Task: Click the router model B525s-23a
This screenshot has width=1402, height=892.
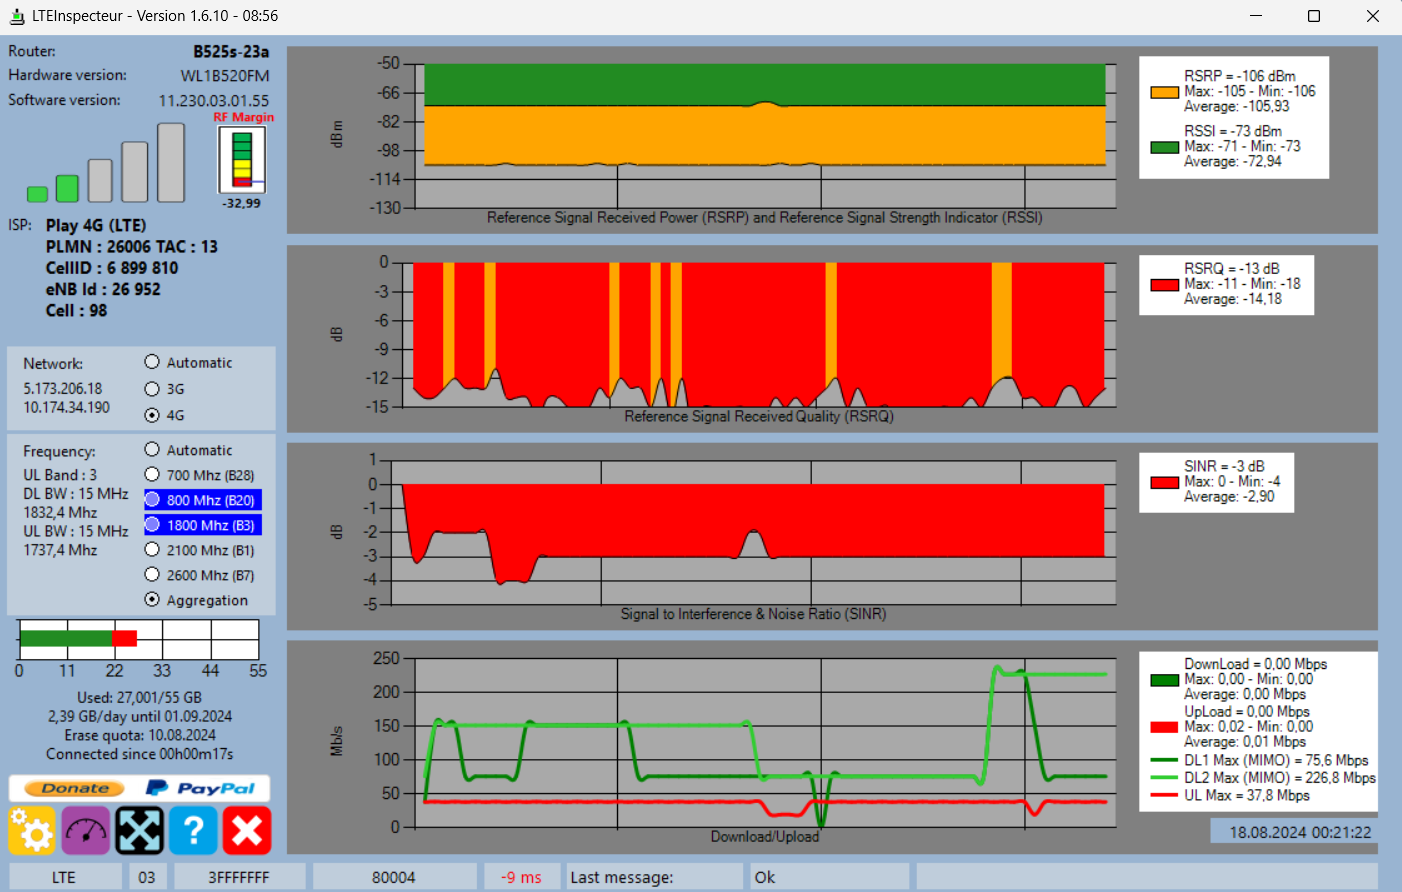Action: (231, 51)
